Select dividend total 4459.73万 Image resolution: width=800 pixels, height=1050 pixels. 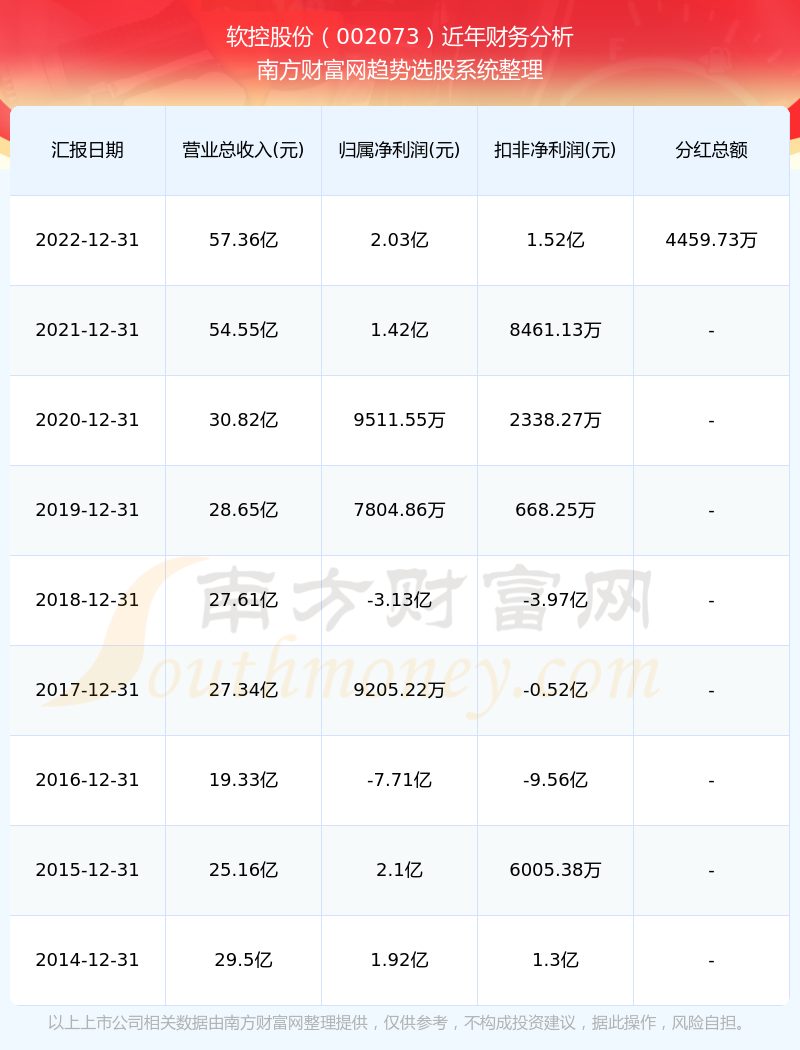tap(712, 240)
